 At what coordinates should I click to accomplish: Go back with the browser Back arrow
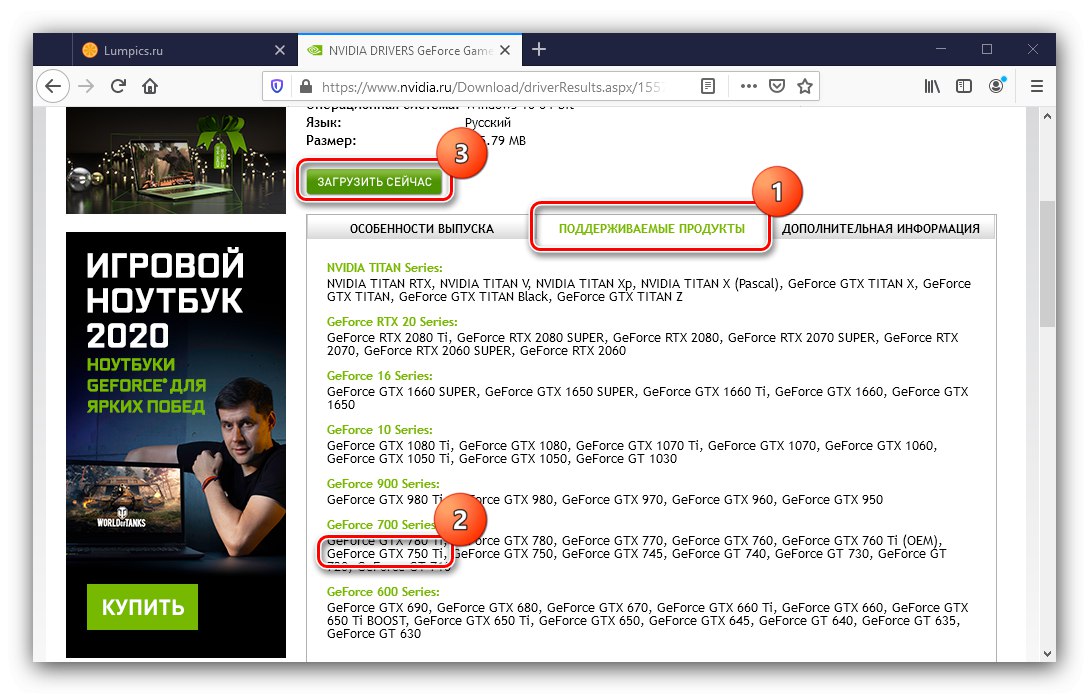coord(53,86)
